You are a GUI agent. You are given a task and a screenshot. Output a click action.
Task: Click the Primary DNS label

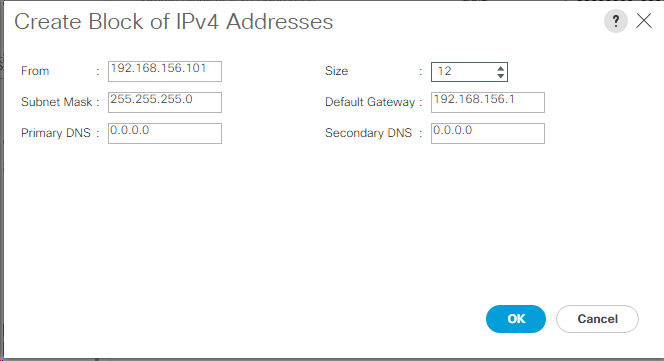(56, 133)
